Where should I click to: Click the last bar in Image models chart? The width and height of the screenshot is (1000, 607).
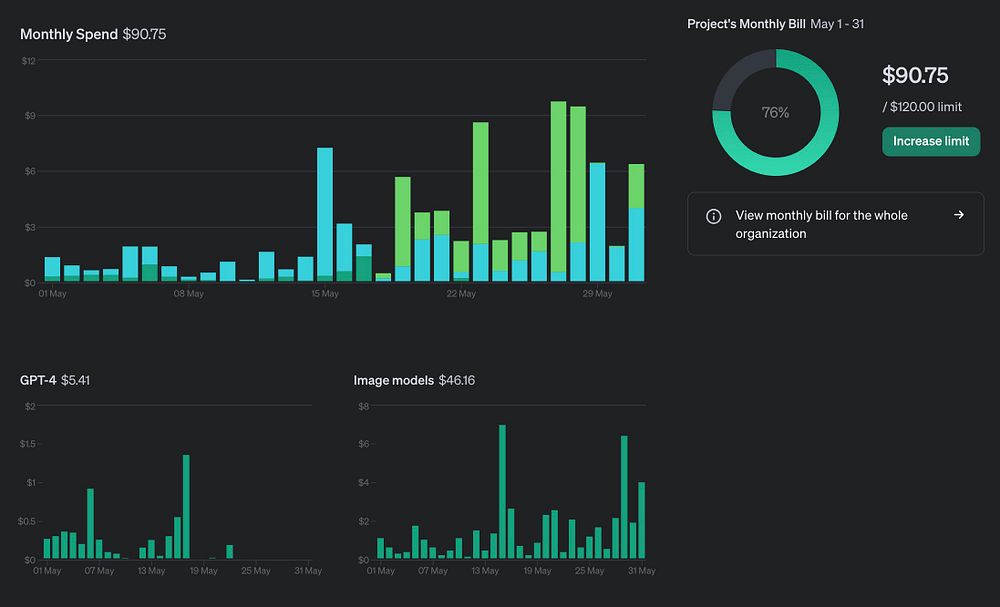[x=642, y=520]
